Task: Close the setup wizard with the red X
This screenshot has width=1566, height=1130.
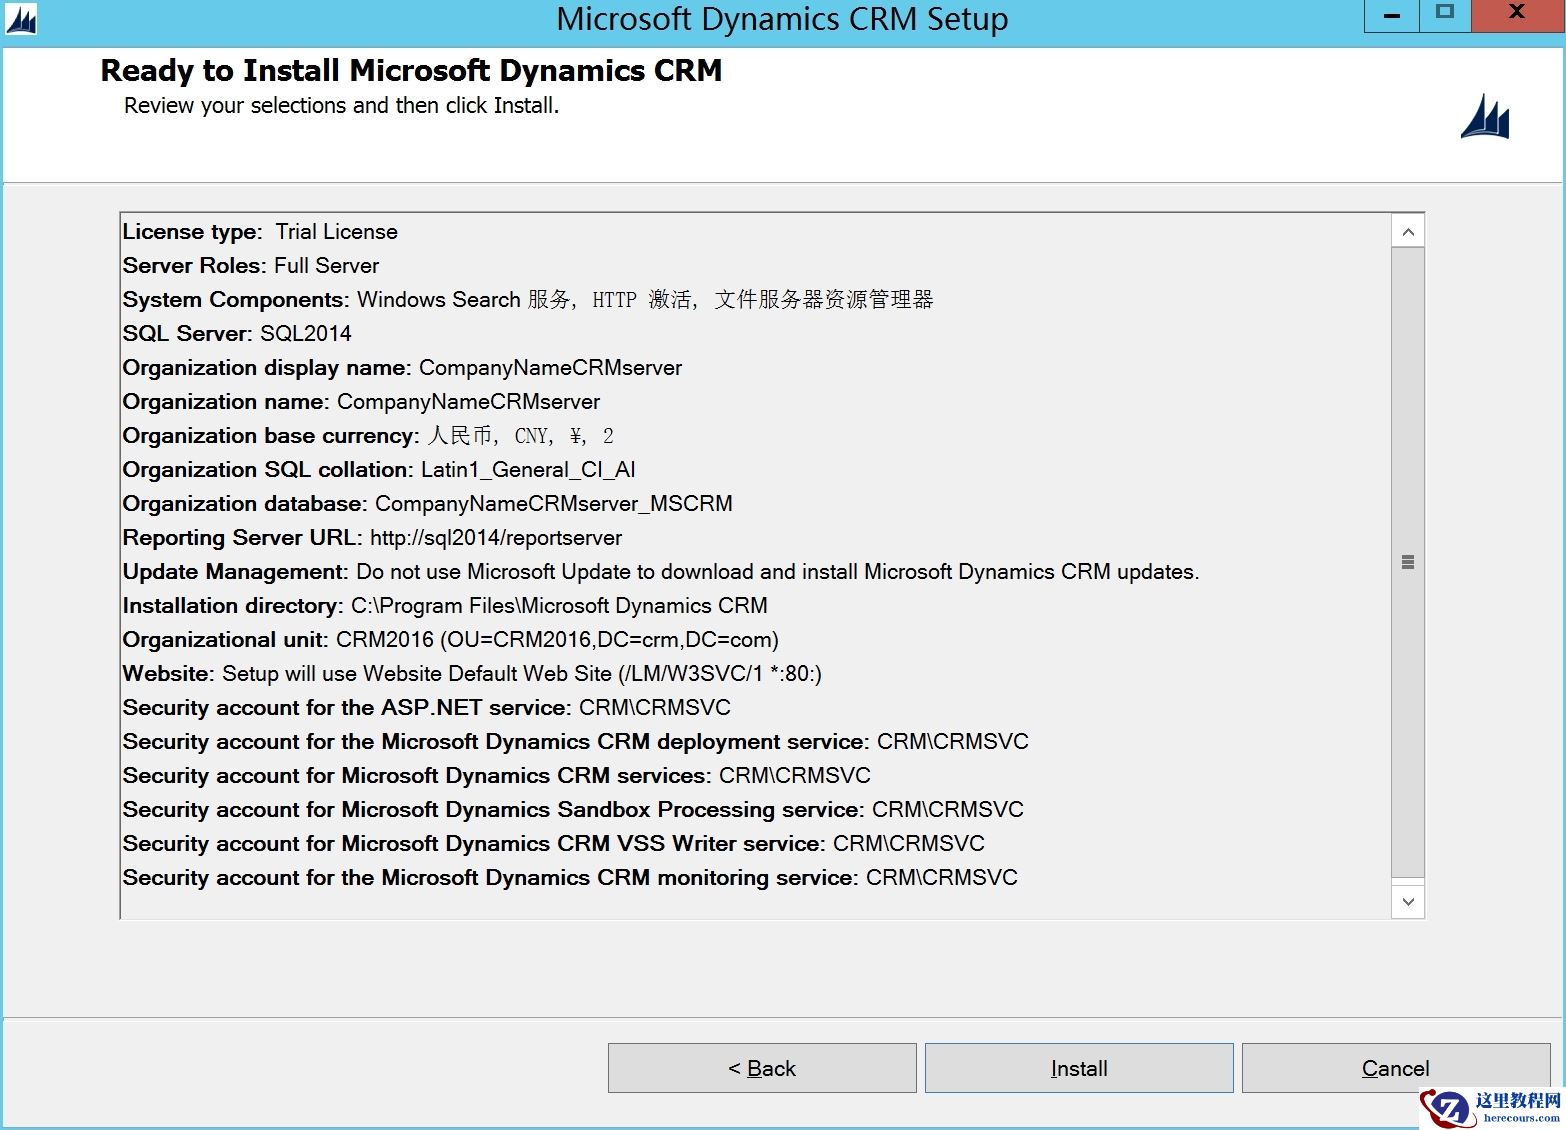Action: click(1517, 14)
